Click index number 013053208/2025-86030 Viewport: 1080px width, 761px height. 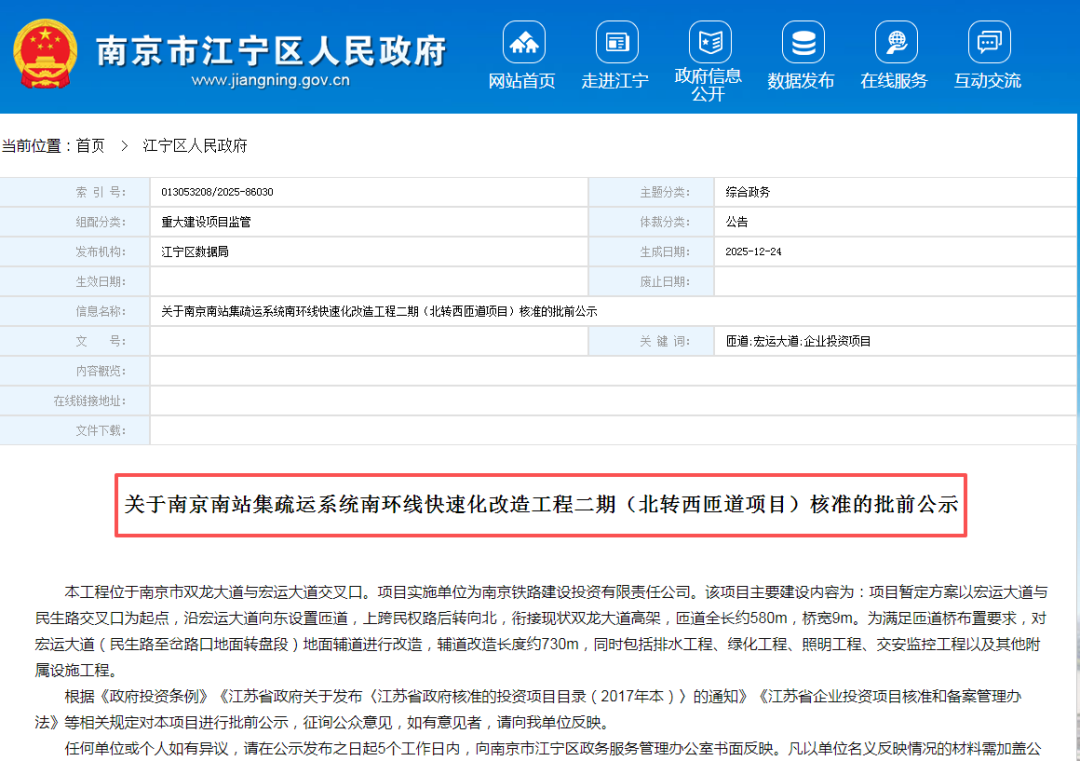point(217,192)
